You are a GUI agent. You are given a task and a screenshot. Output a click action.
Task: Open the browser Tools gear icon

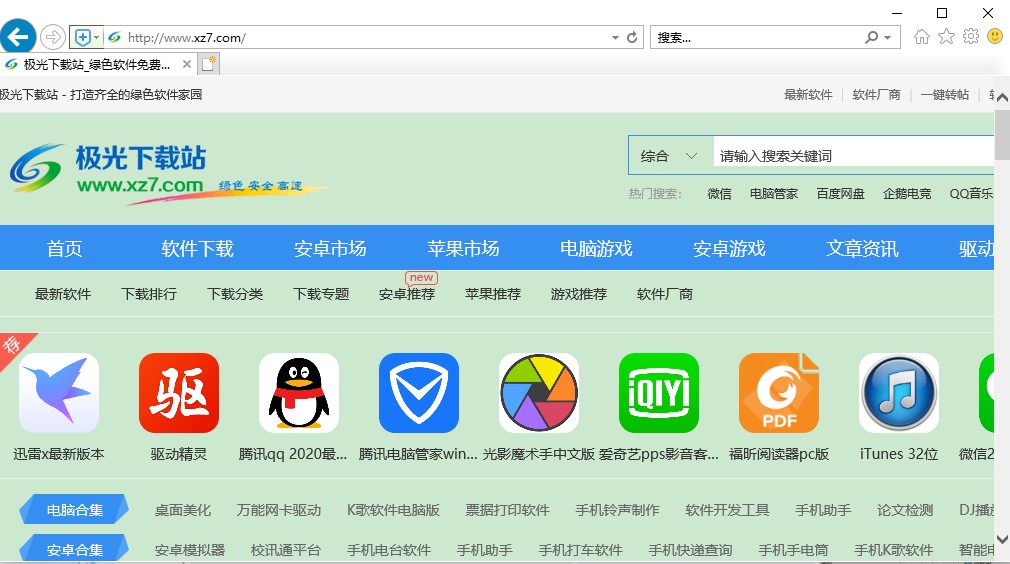click(971, 37)
